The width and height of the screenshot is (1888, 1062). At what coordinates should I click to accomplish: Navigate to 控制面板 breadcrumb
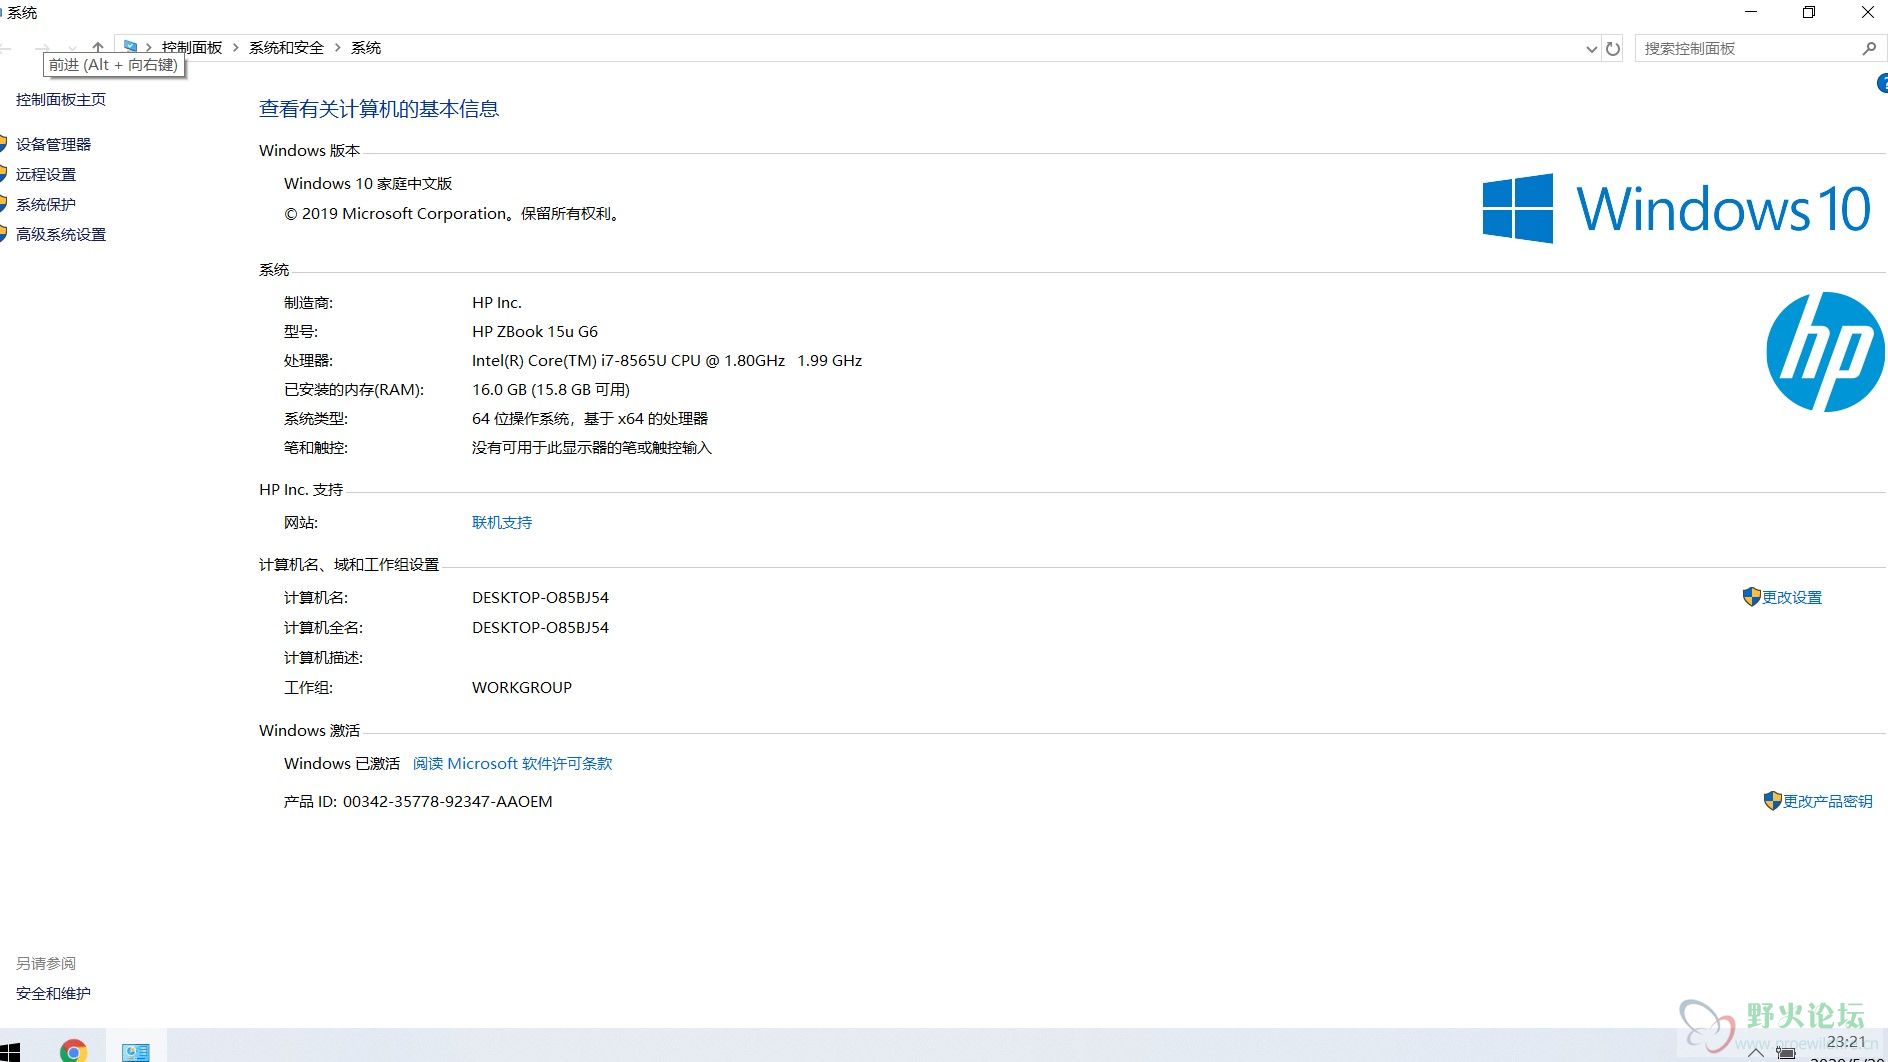[192, 47]
